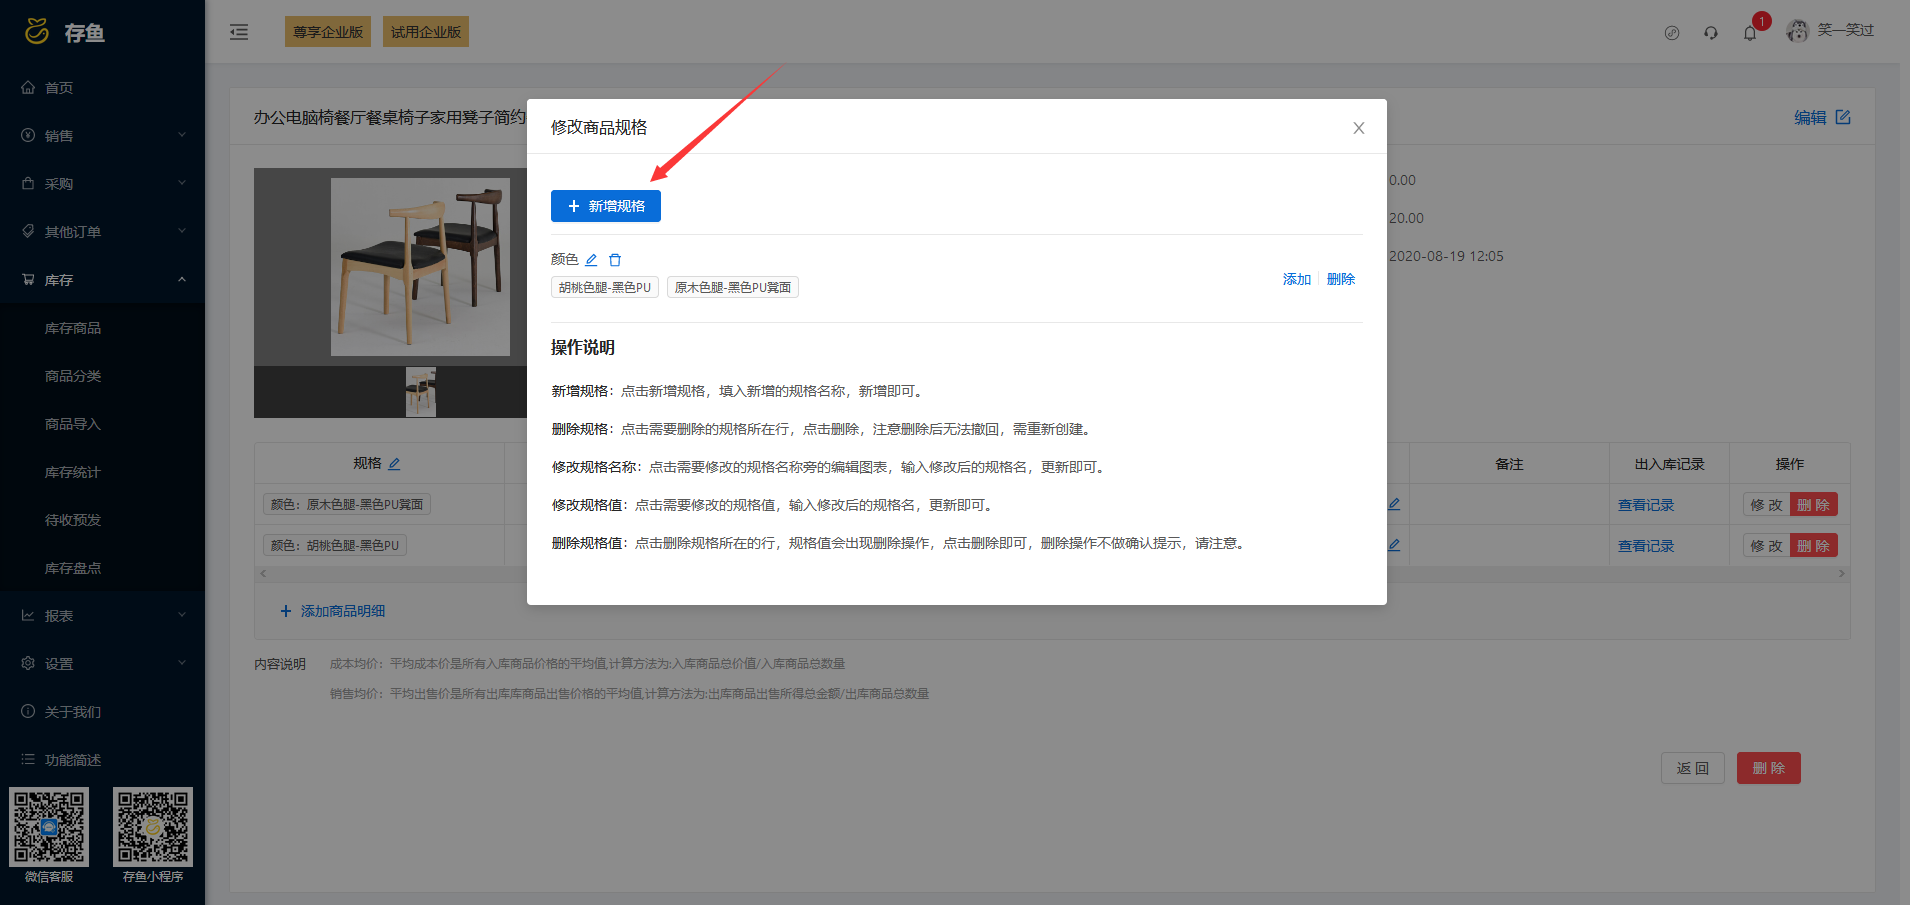Go to 首页 in sidebar
The width and height of the screenshot is (1910, 905).
point(102,88)
